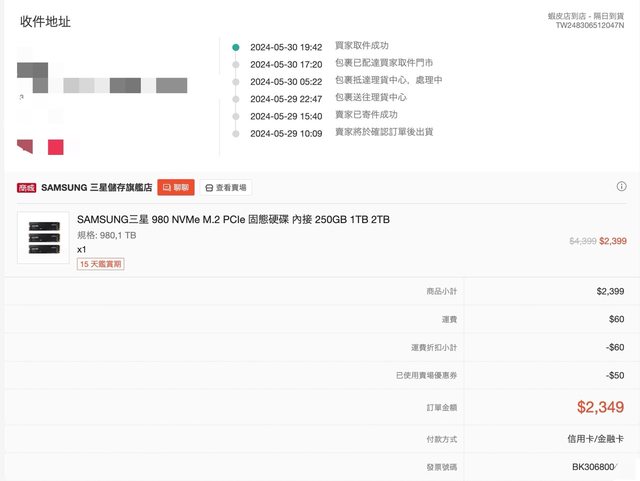Open the Samsung SSD product thumbnail
The height and width of the screenshot is (481, 640).
point(43,237)
